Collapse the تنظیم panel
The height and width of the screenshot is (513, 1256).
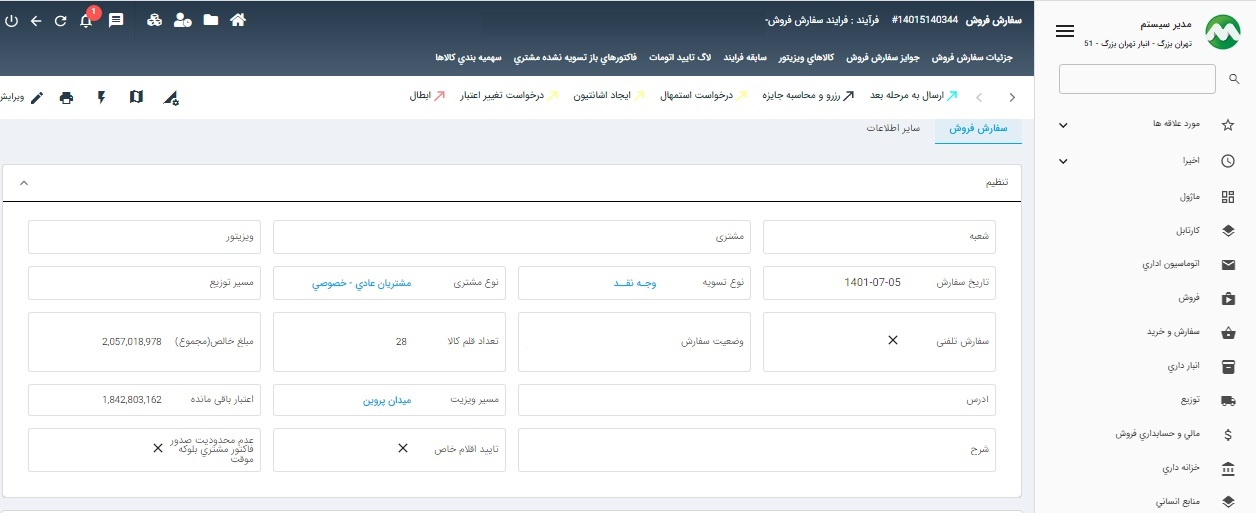click(24, 183)
